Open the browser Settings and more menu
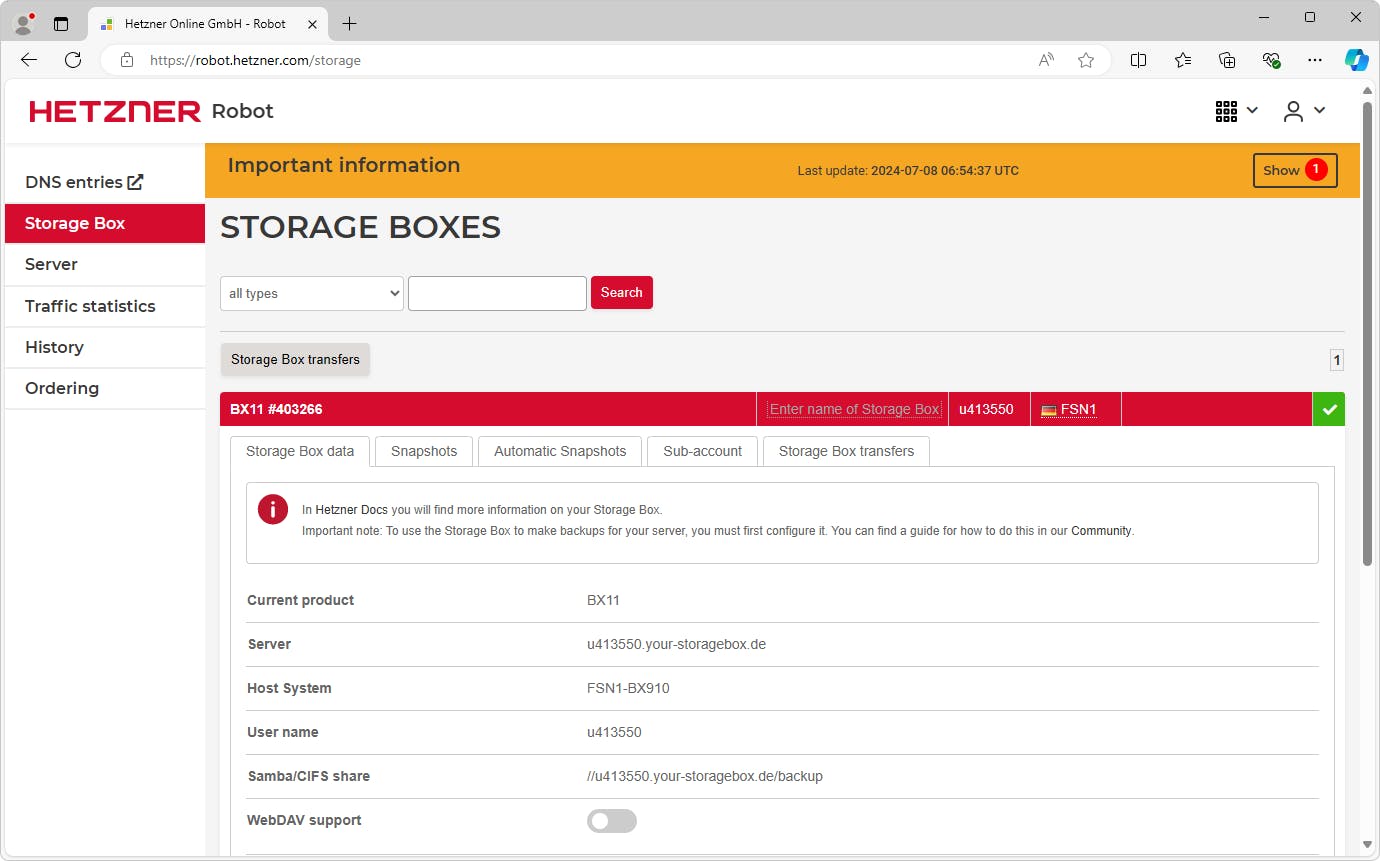The height and width of the screenshot is (861, 1380). [1315, 60]
